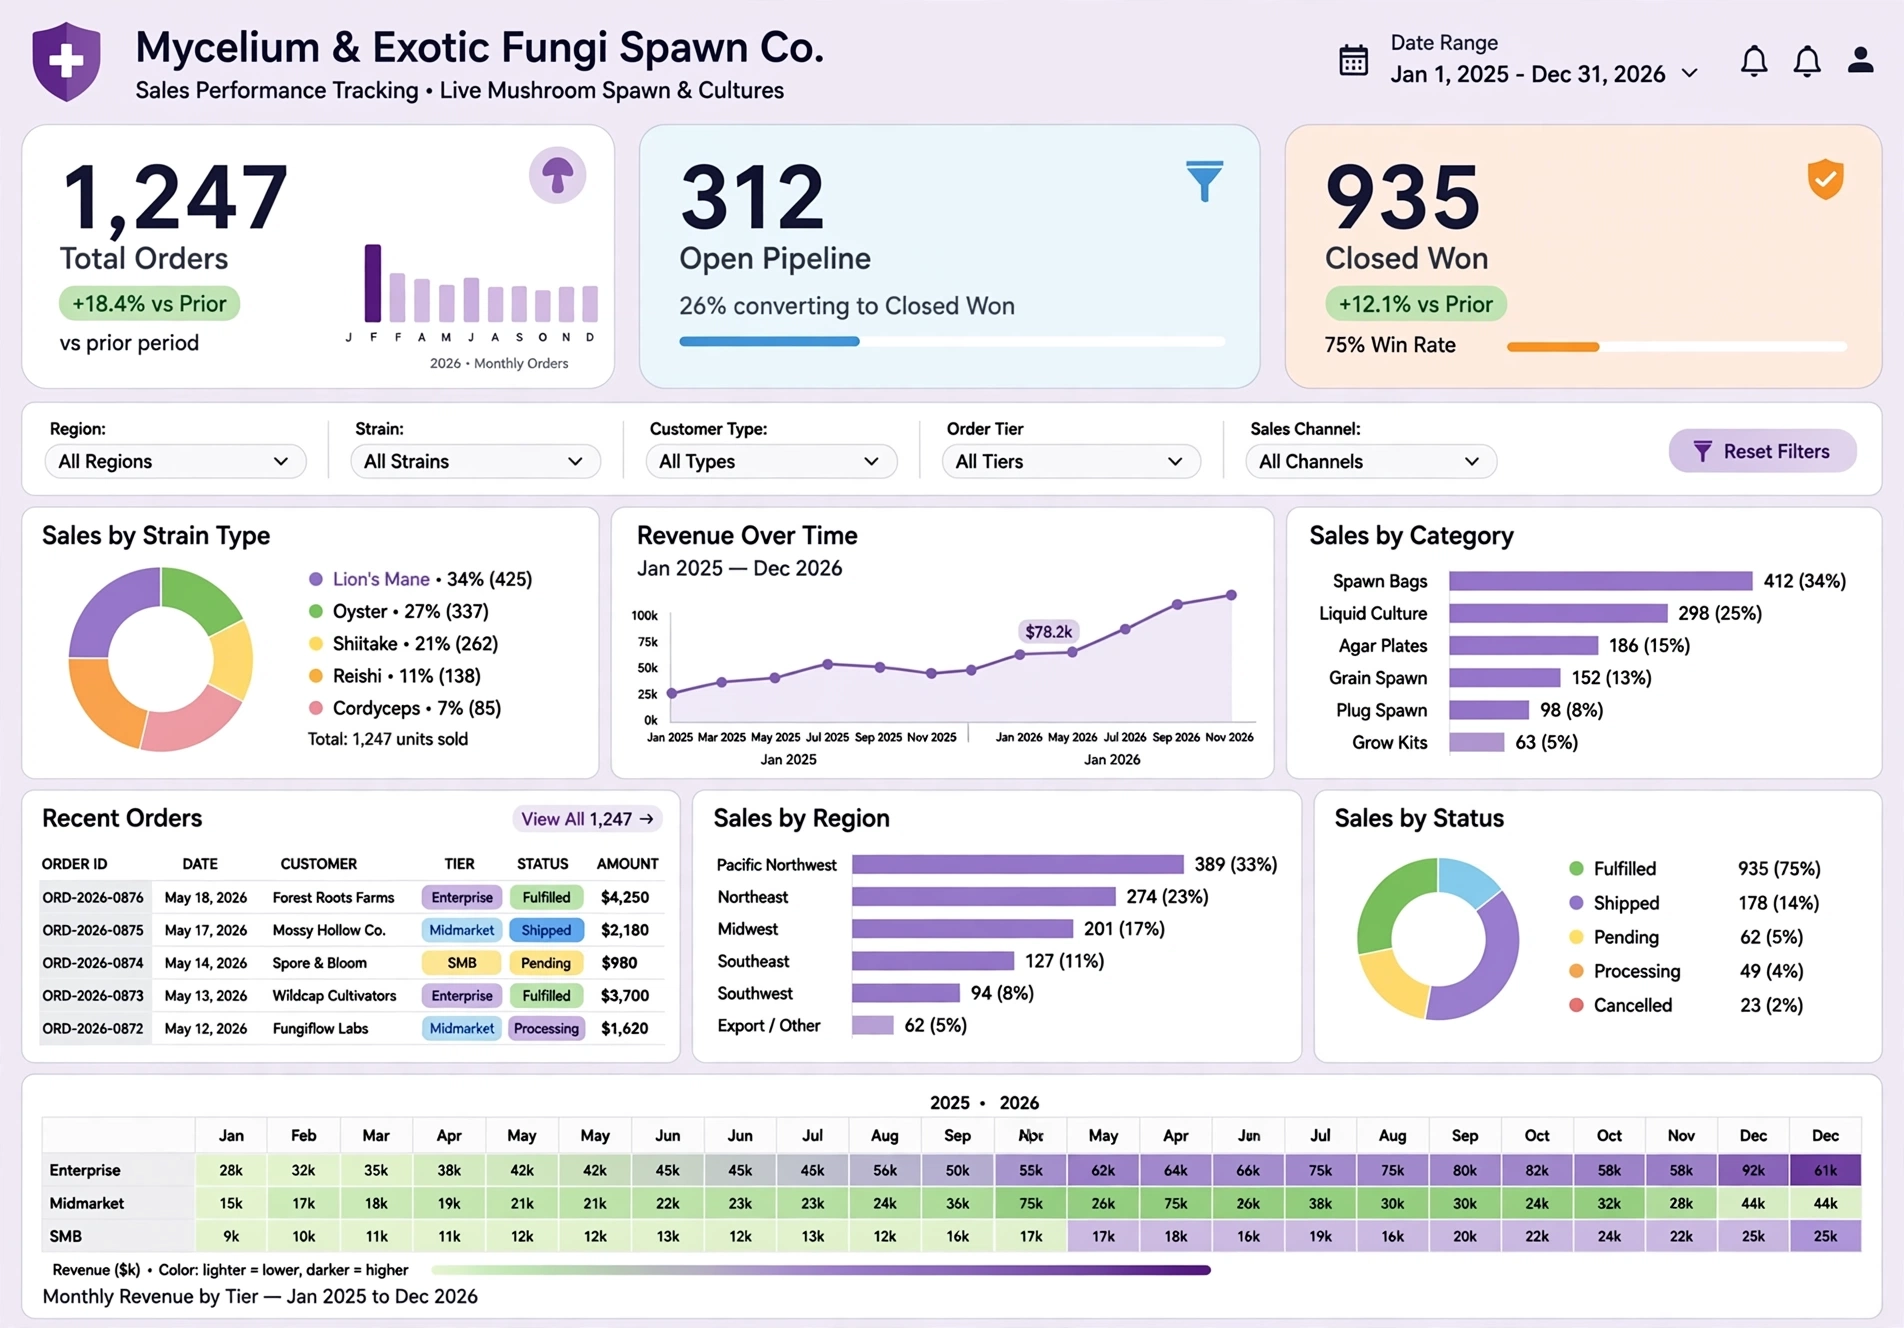Open the calendar icon for date range
Image resolution: width=1904 pixels, height=1328 pixels.
1353,60
